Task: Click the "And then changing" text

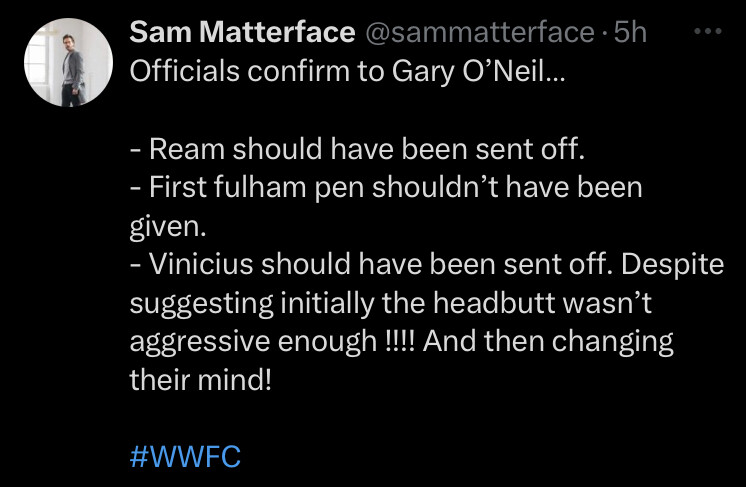Action: (548, 342)
